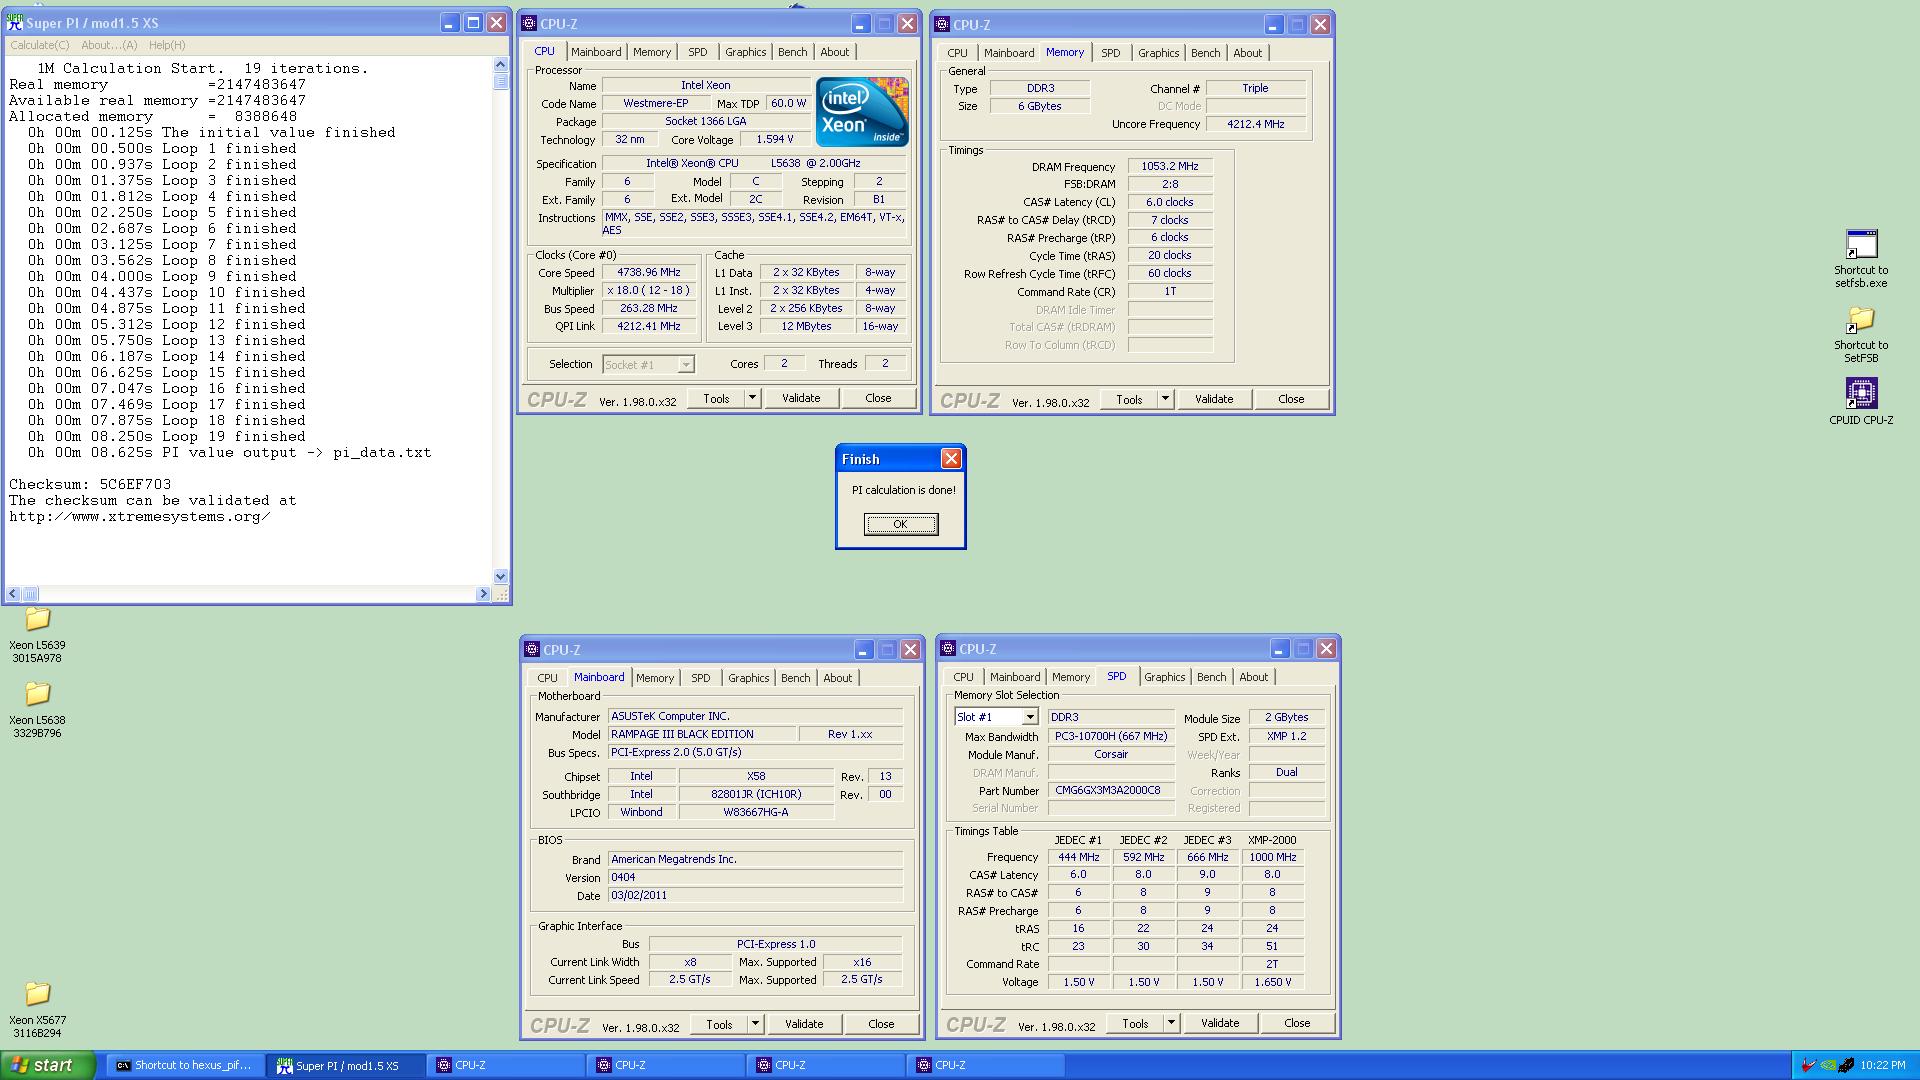Viewport: 1920px width, 1080px height.
Task: Click the taskbar clock 10:22 PM
Action: (x=1882, y=1066)
